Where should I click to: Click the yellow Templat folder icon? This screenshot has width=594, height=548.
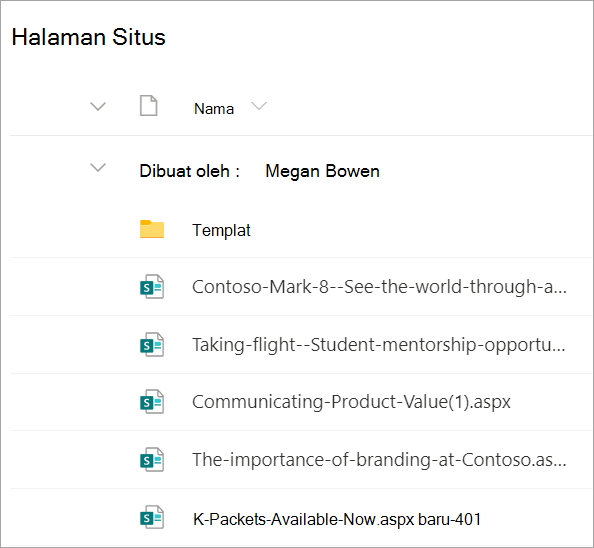tap(152, 229)
